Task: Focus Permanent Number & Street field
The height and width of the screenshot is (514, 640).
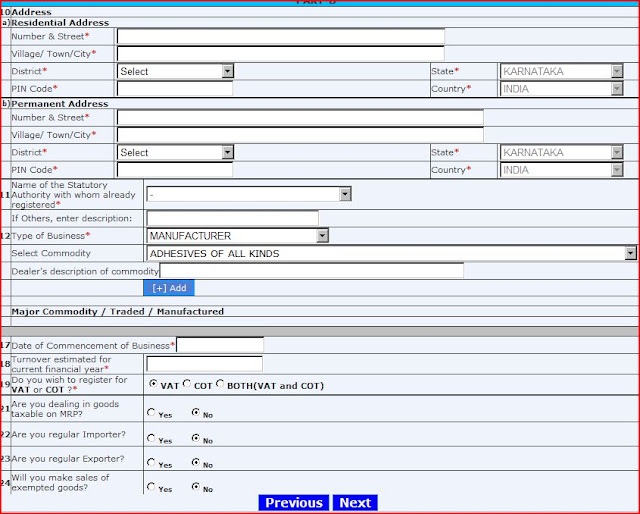Action: coord(300,118)
